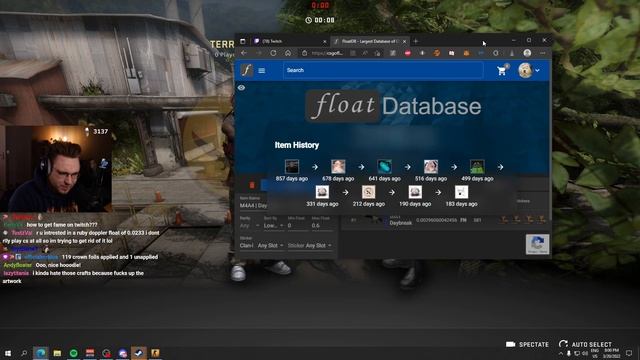Image resolution: width=640 pixels, height=360 pixels.
Task: Open the FloatDB hamburger menu
Action: coord(262,71)
